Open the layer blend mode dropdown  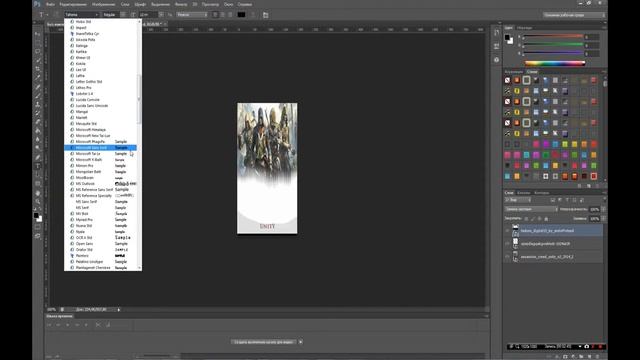point(531,209)
